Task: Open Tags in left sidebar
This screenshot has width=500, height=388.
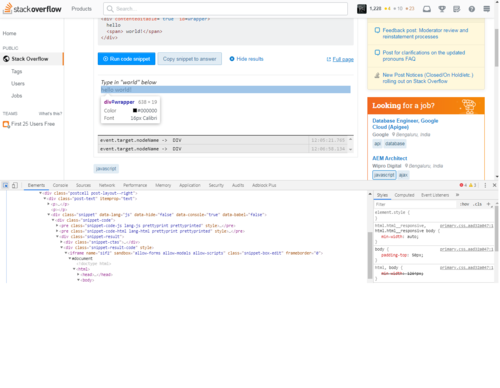Action: 17,71
